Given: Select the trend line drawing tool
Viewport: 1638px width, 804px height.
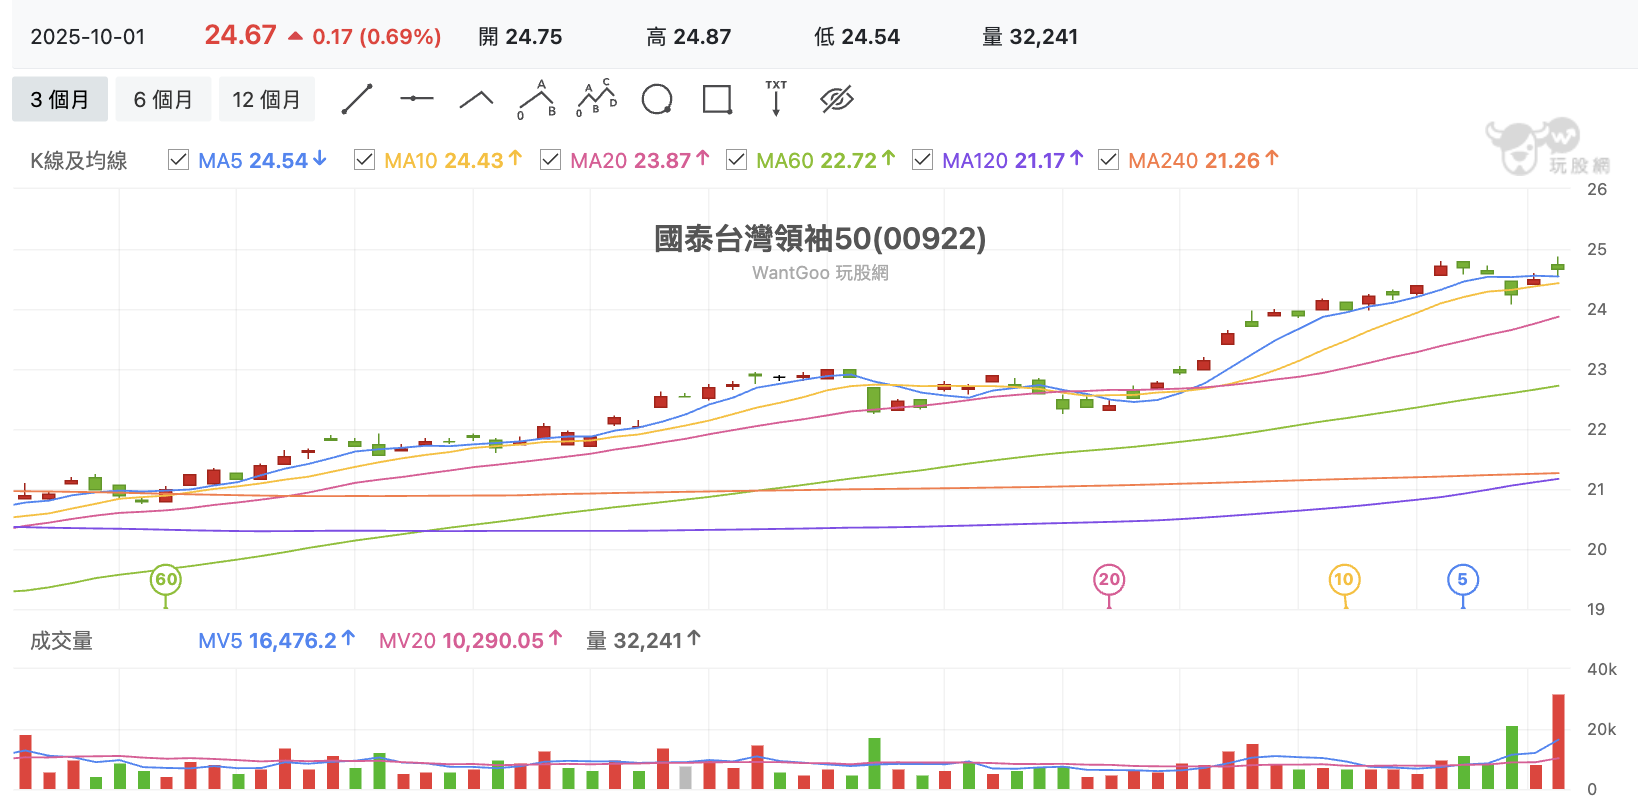Looking at the screenshot, I should (357, 99).
